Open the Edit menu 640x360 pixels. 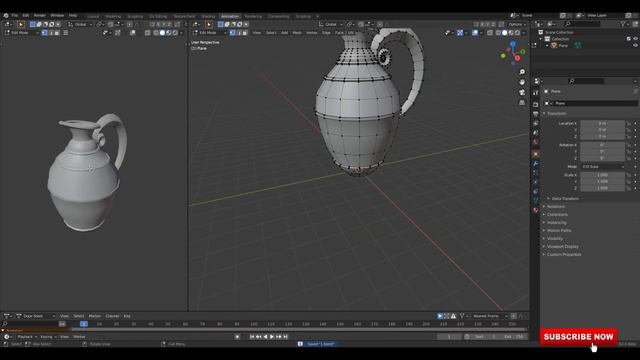pos(26,16)
